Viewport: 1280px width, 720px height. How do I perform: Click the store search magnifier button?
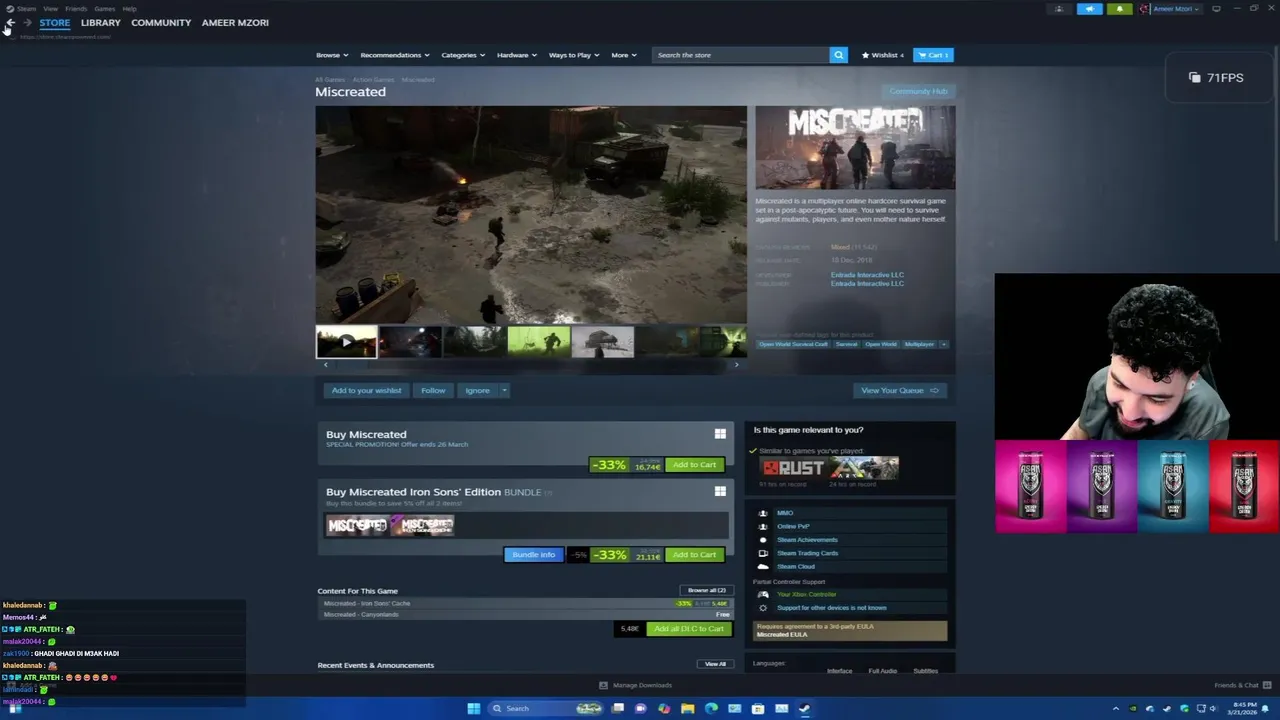tap(839, 55)
